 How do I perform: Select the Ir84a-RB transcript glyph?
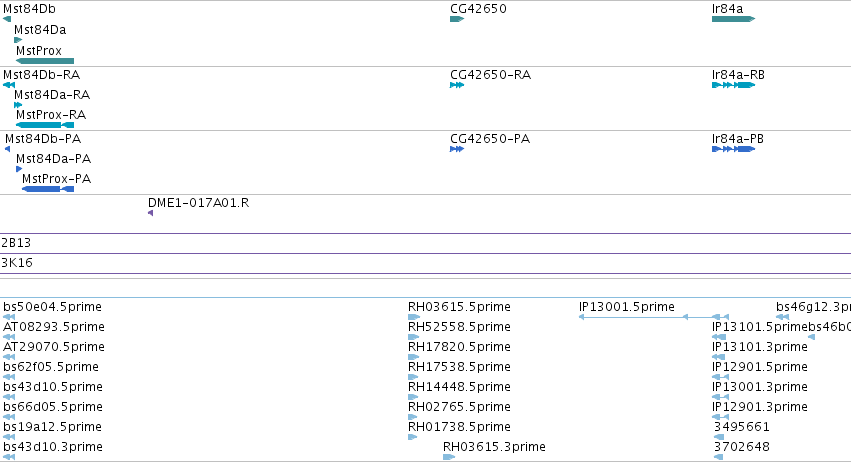point(733,85)
